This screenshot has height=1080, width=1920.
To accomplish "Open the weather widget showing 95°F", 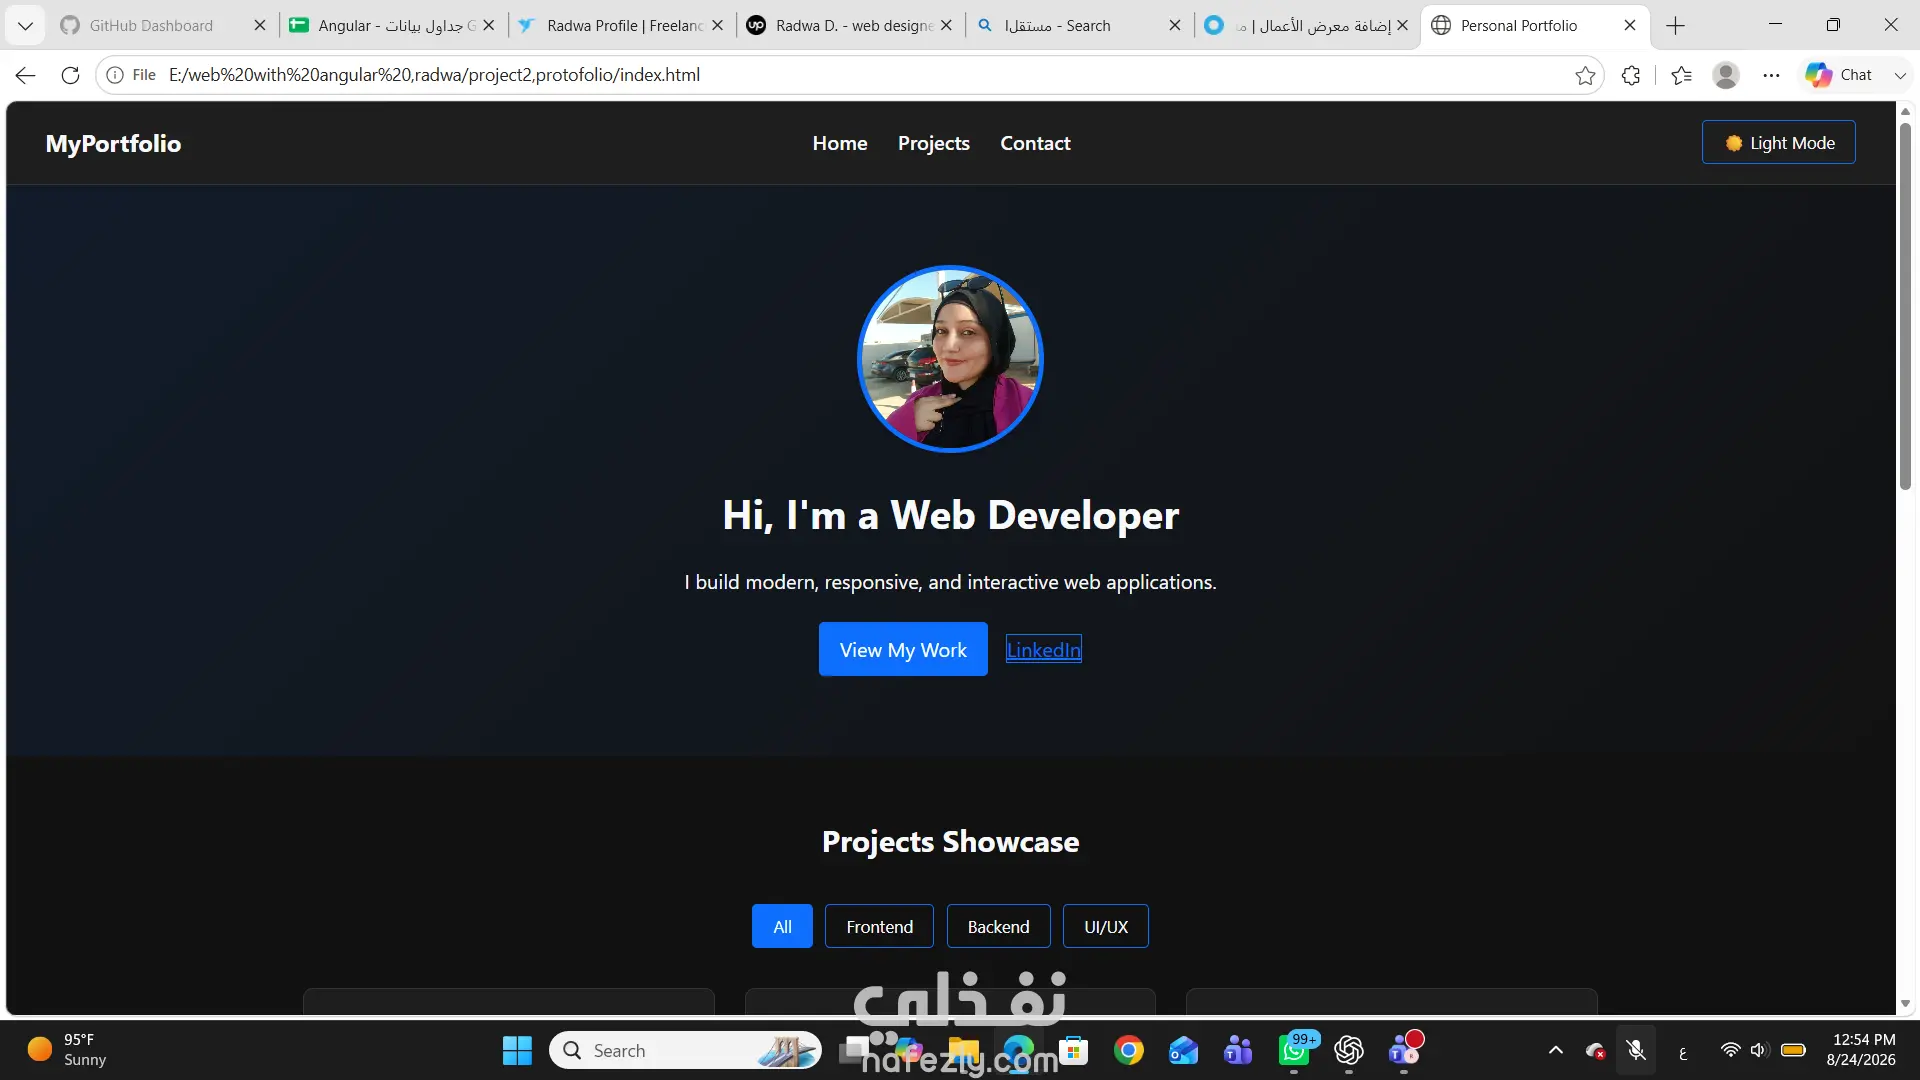I will (x=67, y=1050).
